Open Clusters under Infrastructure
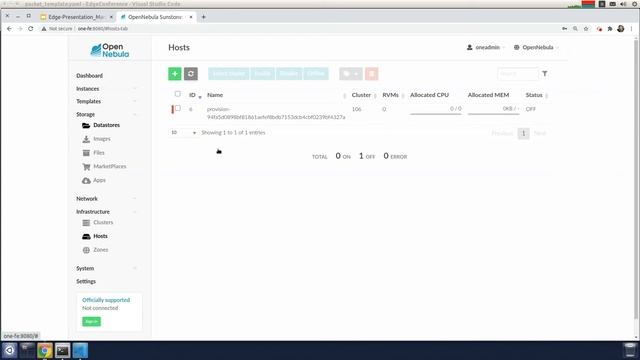Screen dimensions: 640x360 tap(98, 222)
